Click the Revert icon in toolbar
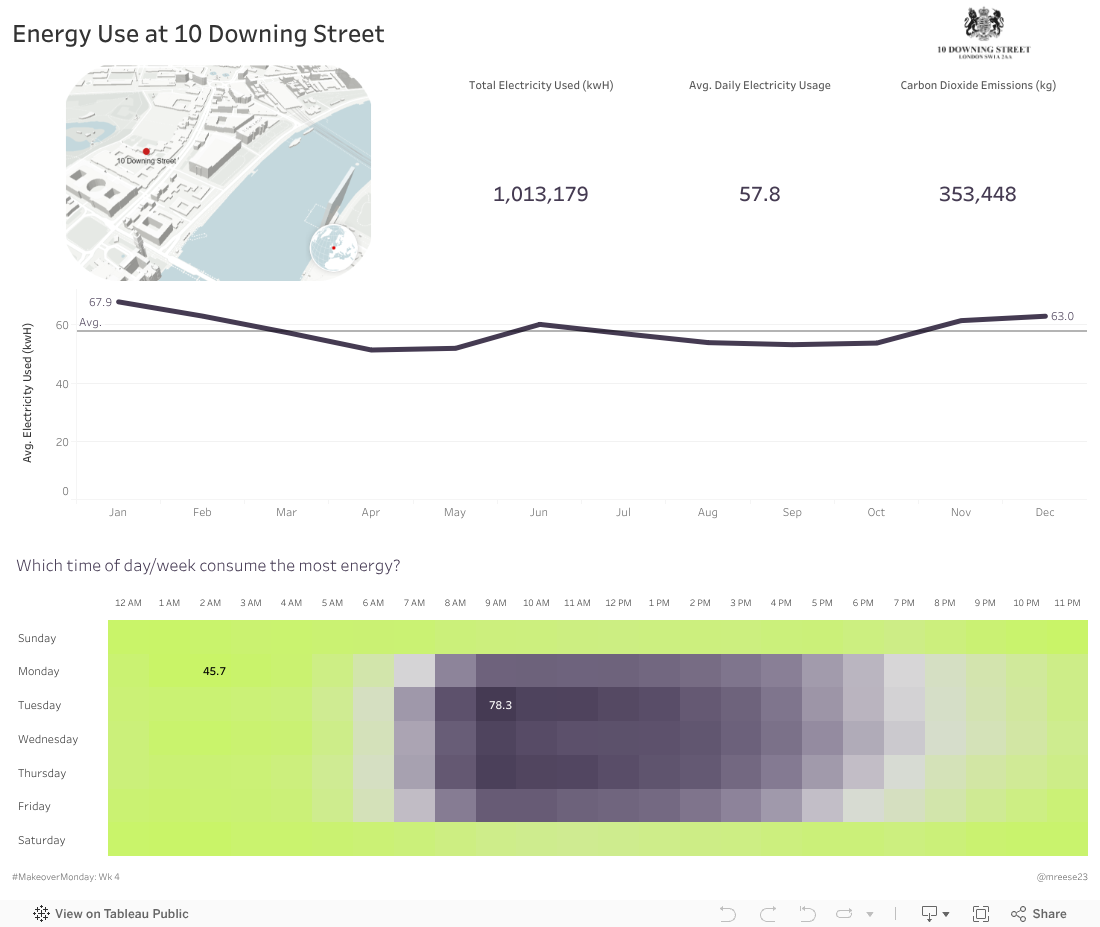1100x927 pixels. tap(808, 914)
